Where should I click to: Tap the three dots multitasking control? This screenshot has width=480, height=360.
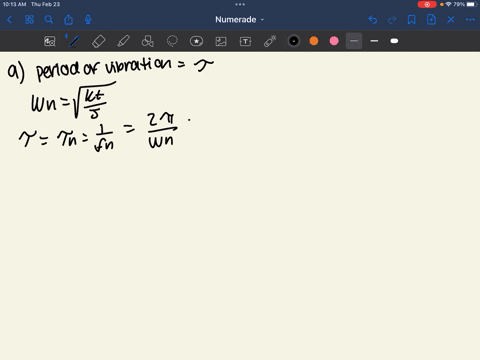coord(240,4)
